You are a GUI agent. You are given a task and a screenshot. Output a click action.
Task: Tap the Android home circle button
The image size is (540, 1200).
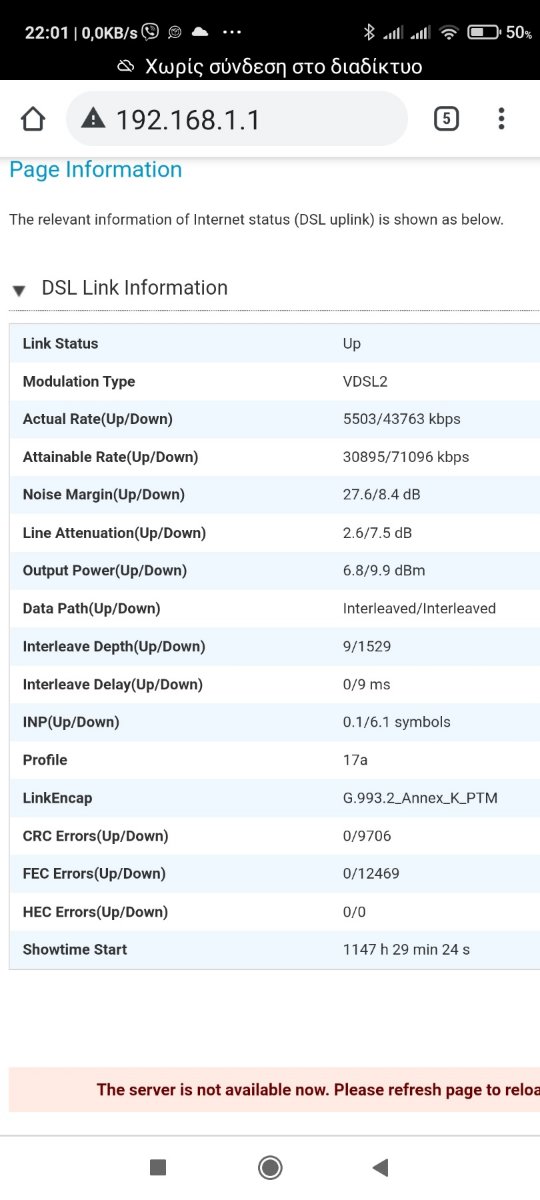269,1166
